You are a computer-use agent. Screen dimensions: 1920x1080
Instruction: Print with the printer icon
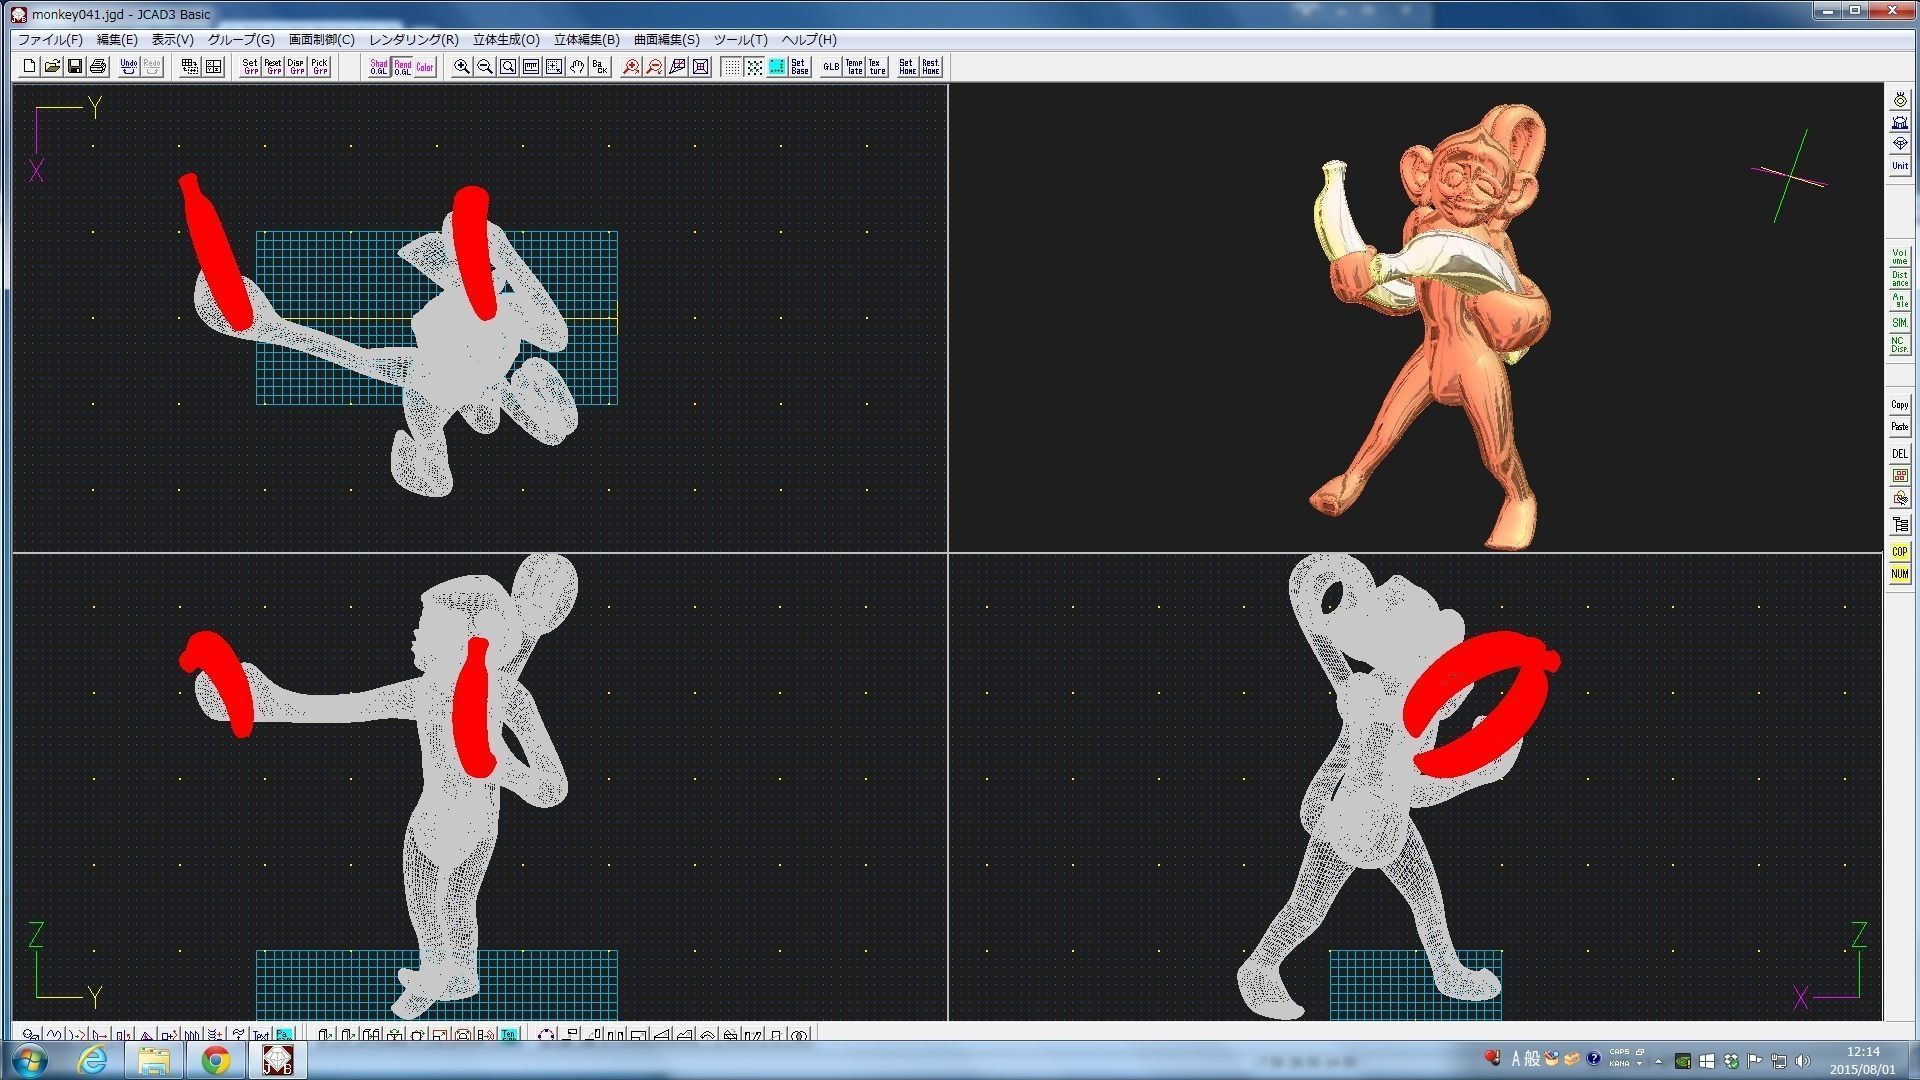(x=98, y=66)
